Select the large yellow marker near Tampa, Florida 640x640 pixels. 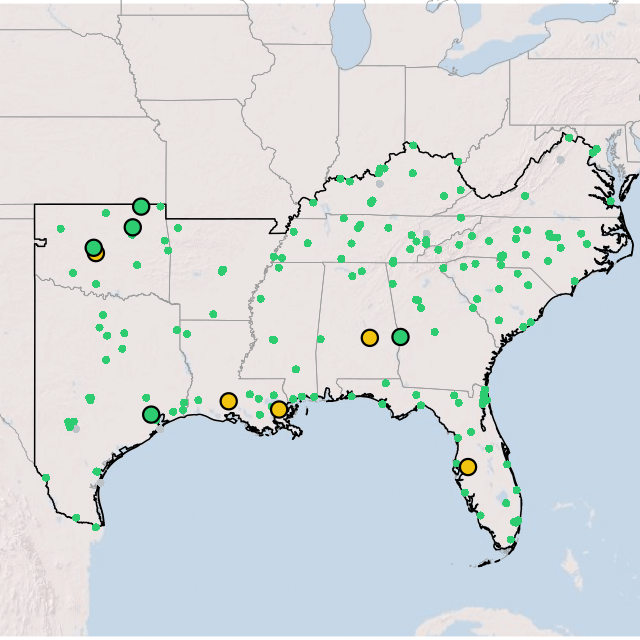[x=468, y=467]
